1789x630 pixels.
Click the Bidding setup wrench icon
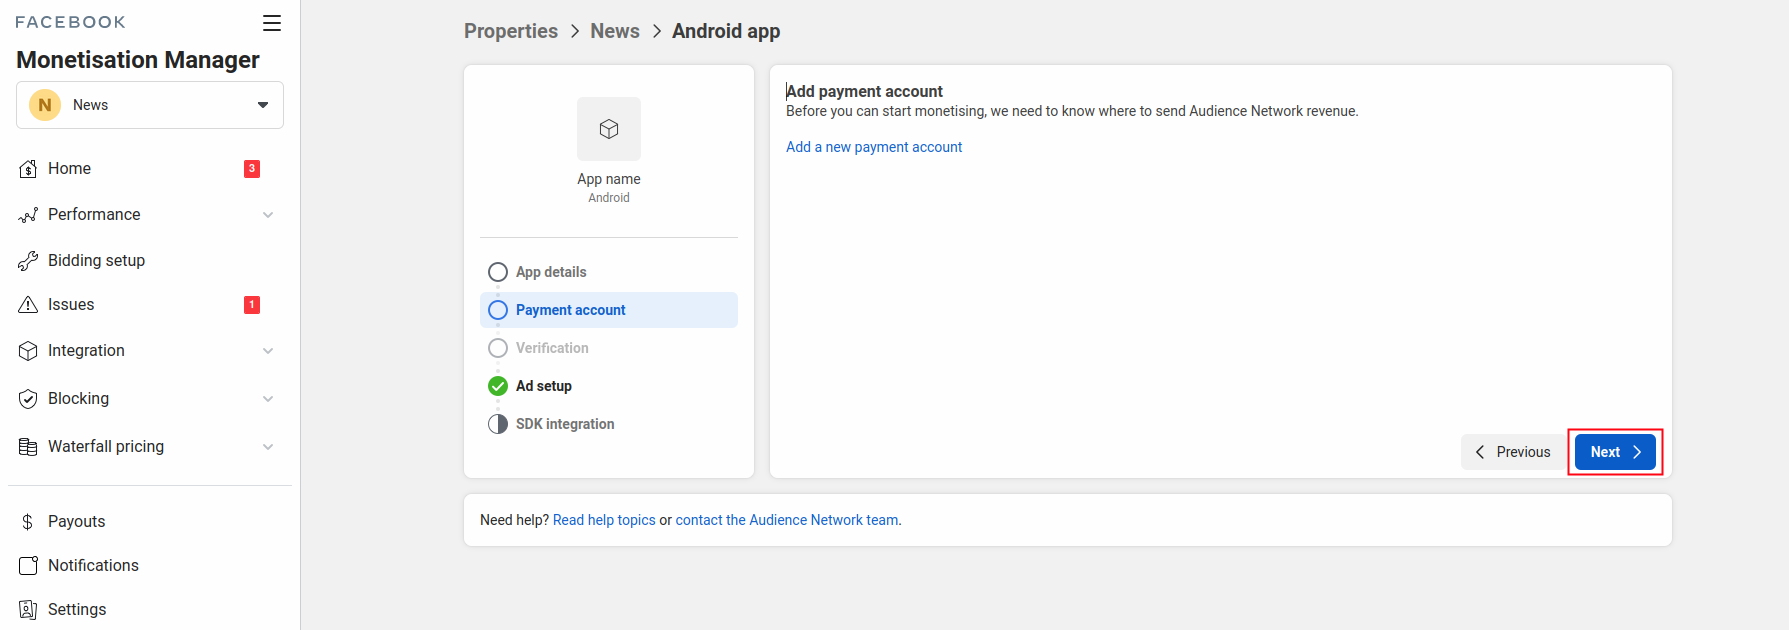[28, 261]
